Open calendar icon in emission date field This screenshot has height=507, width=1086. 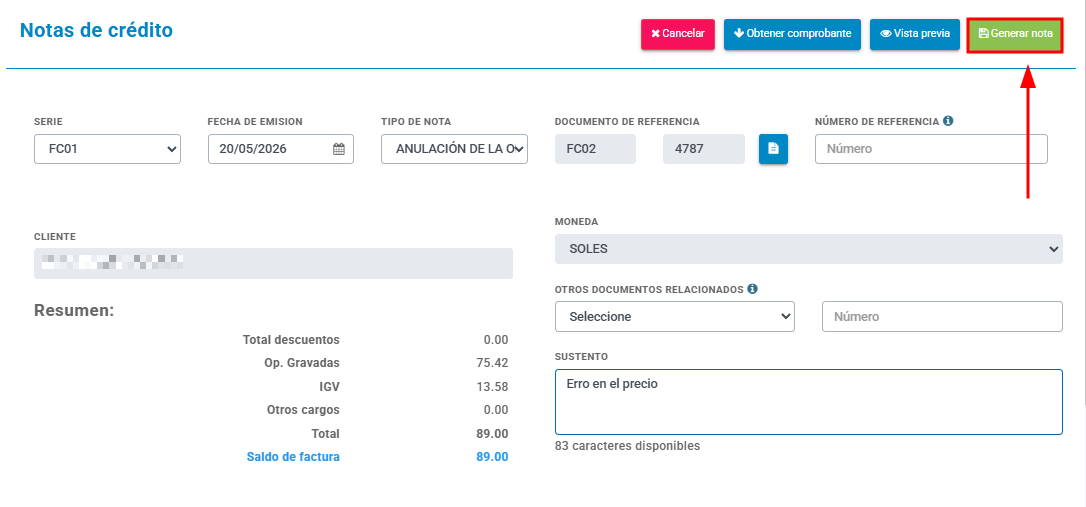pos(339,149)
